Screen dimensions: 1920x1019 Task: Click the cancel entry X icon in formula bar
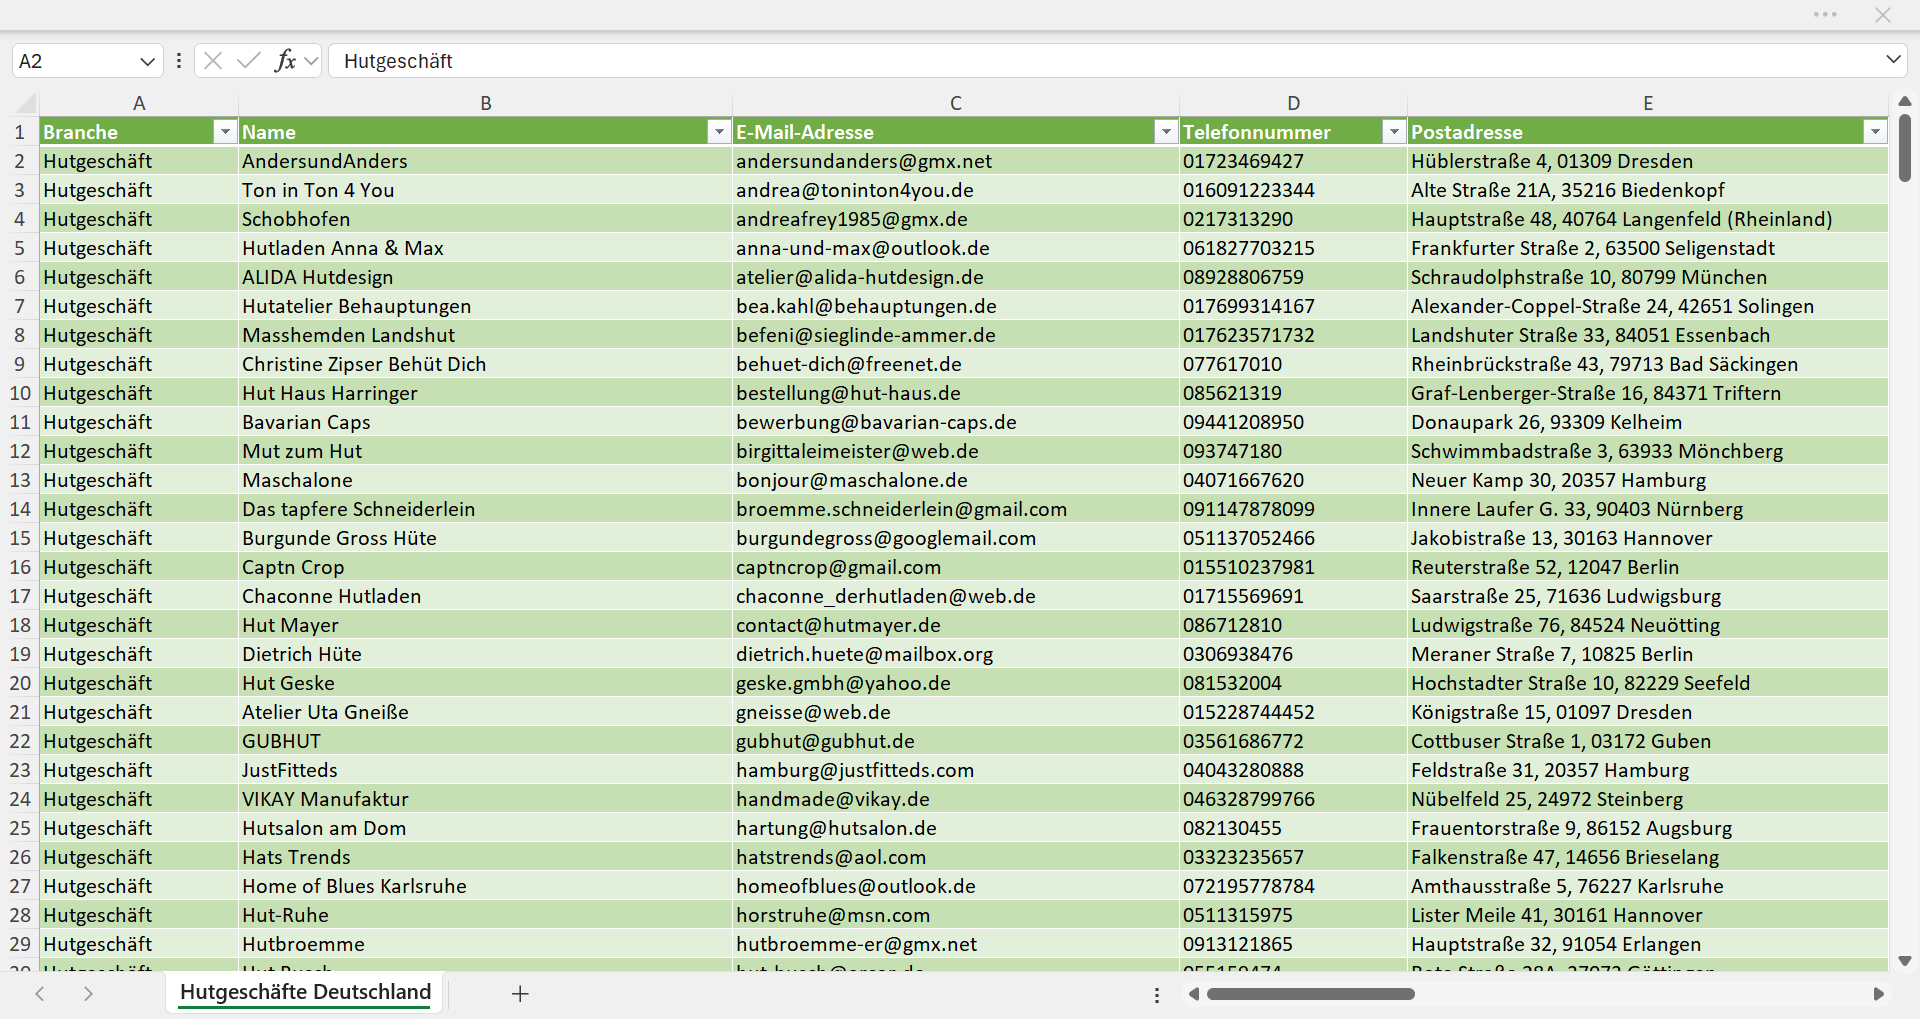[x=213, y=61]
